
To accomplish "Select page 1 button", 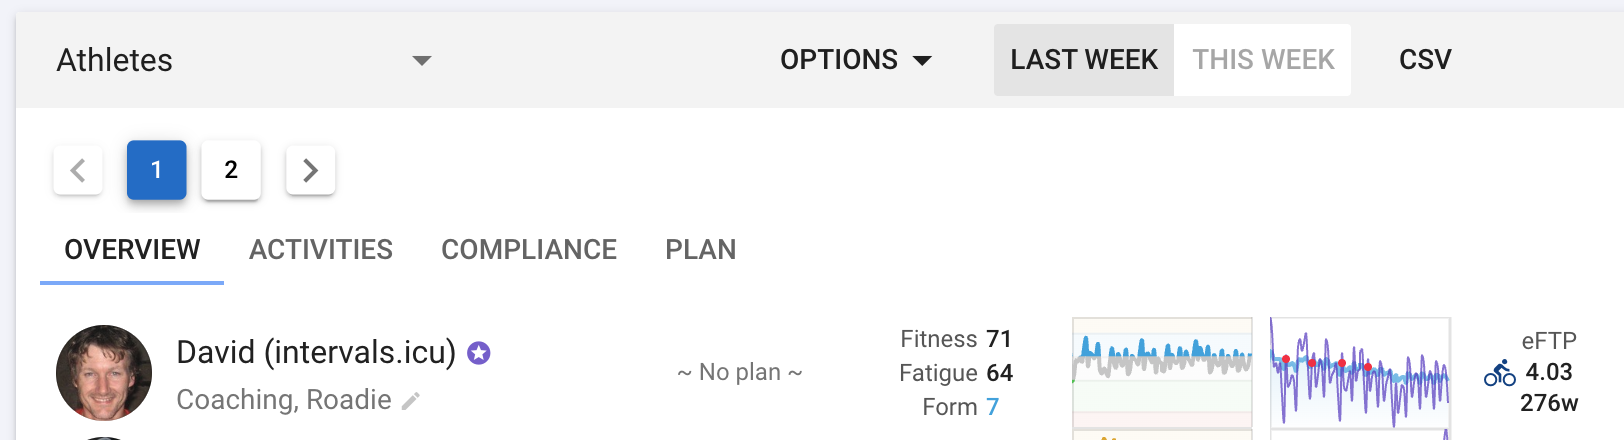I will pyautogui.click(x=157, y=170).
